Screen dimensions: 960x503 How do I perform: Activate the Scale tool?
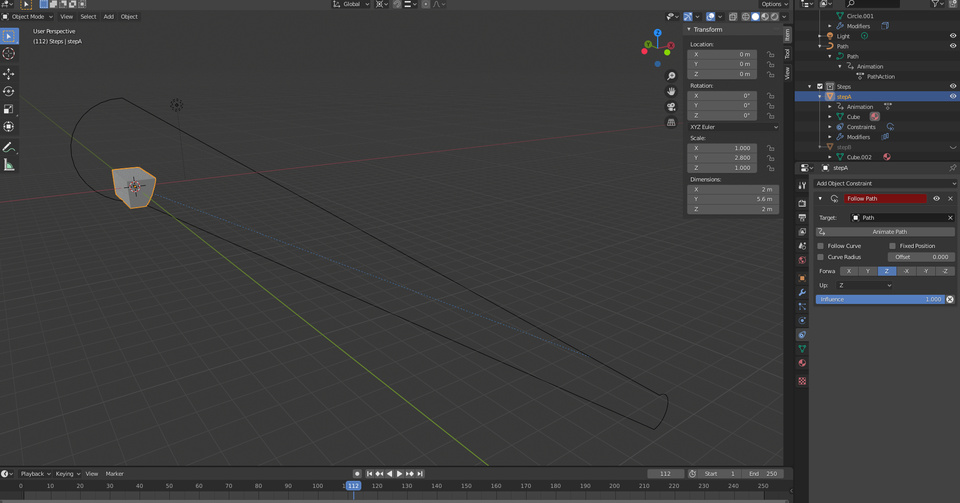tap(9, 109)
